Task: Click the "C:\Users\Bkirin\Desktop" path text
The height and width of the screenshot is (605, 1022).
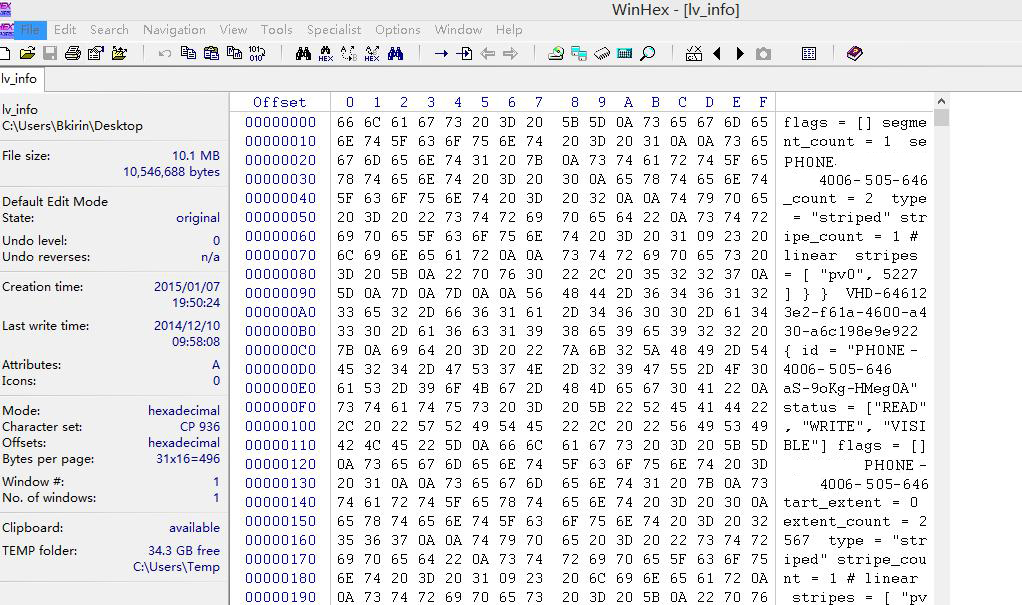Action: click(x=72, y=126)
